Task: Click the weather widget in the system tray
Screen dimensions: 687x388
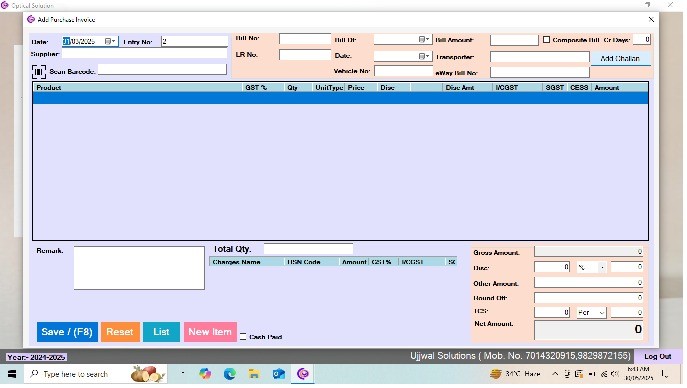Action: 515,374
